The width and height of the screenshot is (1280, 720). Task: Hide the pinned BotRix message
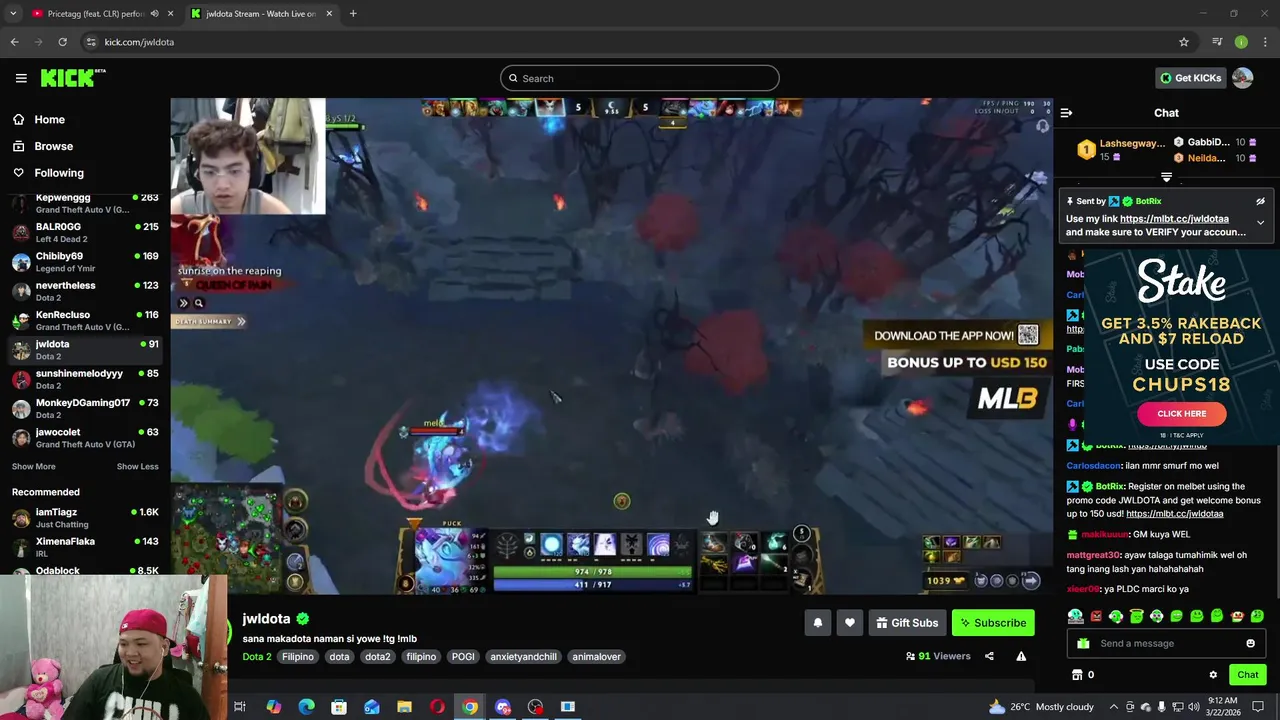[1260, 201]
